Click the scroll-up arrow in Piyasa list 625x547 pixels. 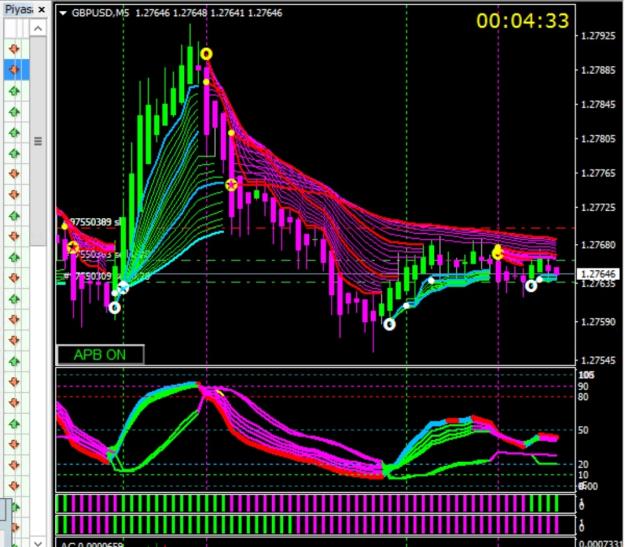38,28
